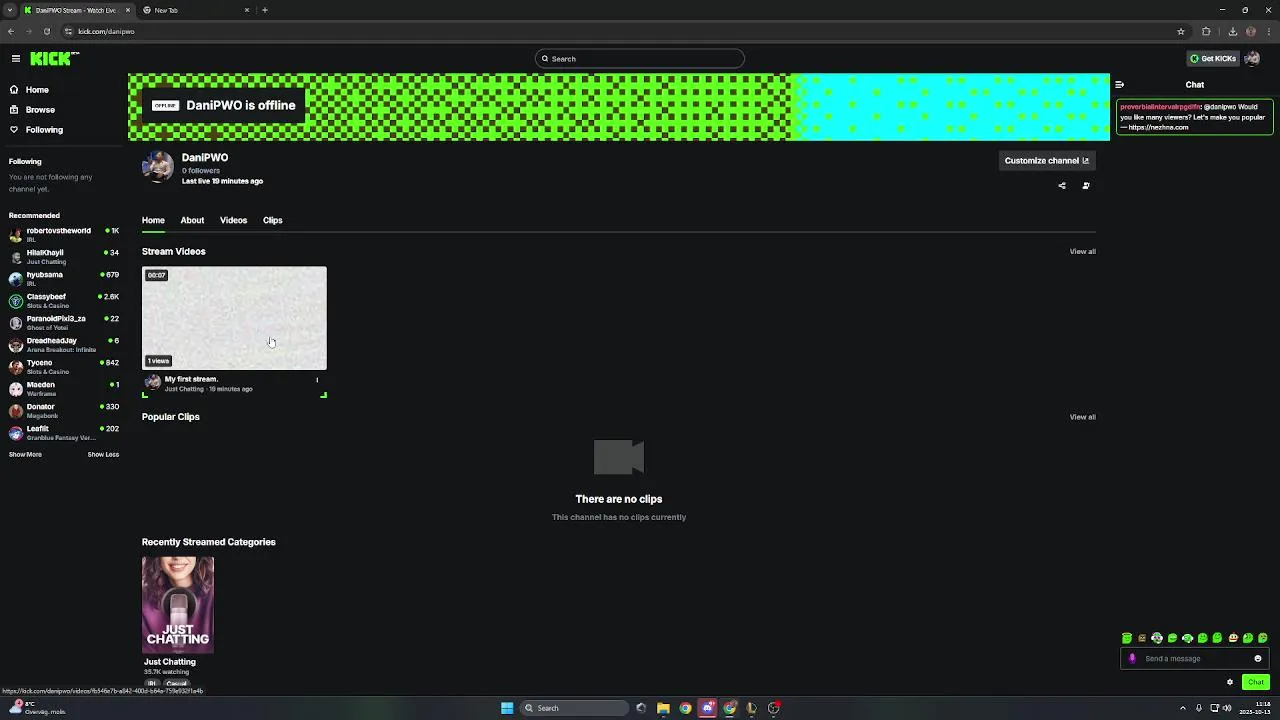Screen dimensions: 1280x720
Task: Open the Just Chatting category cover
Action: coord(178,605)
